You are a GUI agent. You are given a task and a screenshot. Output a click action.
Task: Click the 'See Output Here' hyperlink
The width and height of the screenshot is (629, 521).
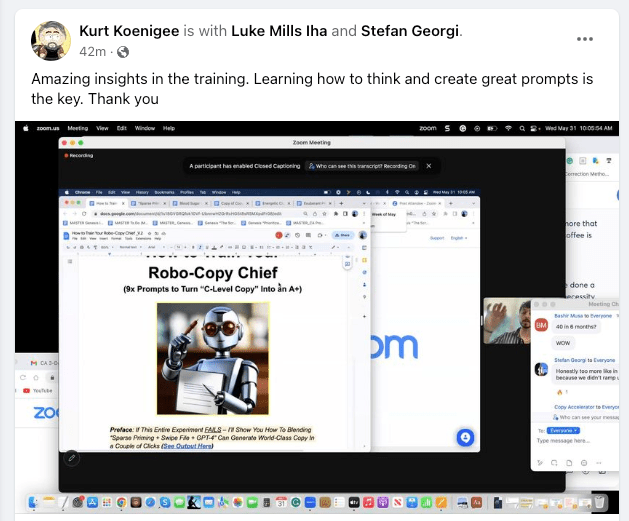[190, 446]
